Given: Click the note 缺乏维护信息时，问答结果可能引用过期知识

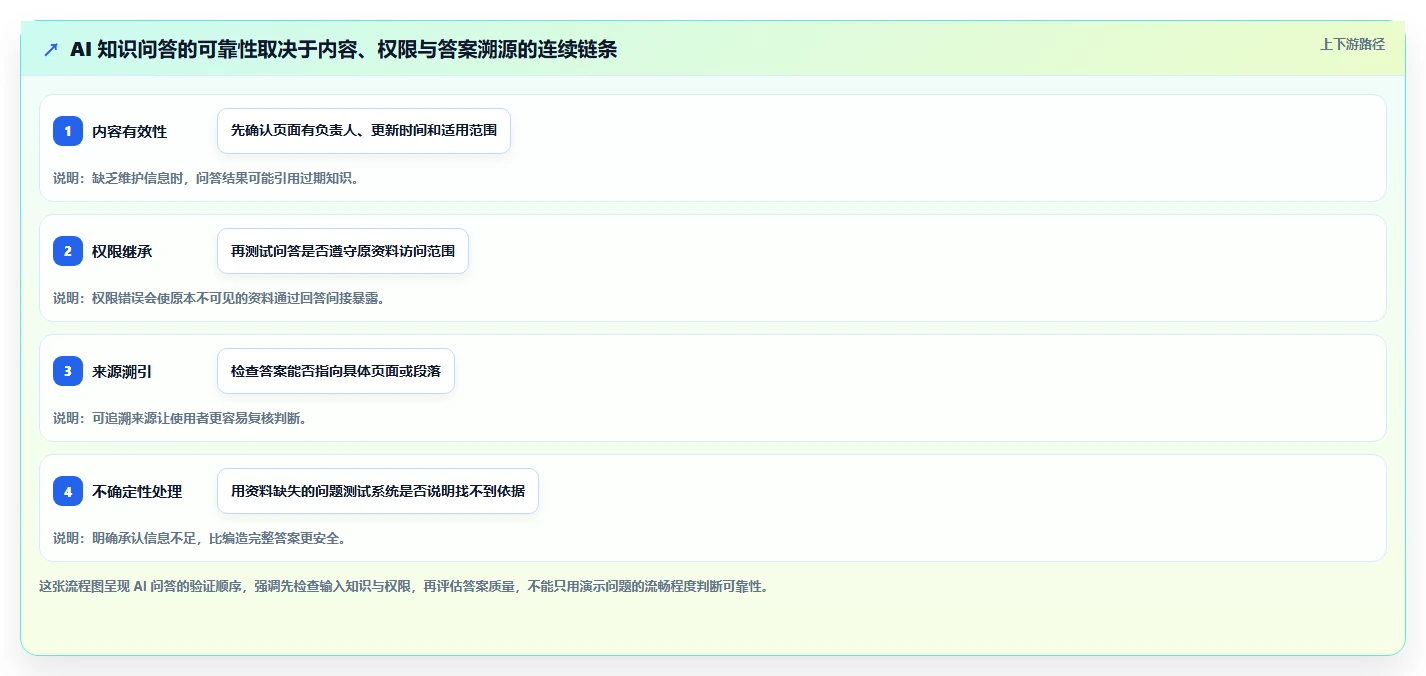Looking at the screenshot, I should point(206,178).
